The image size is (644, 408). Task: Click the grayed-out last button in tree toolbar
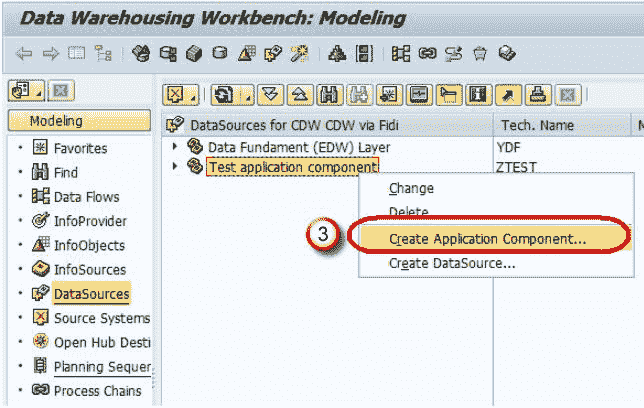point(568,95)
